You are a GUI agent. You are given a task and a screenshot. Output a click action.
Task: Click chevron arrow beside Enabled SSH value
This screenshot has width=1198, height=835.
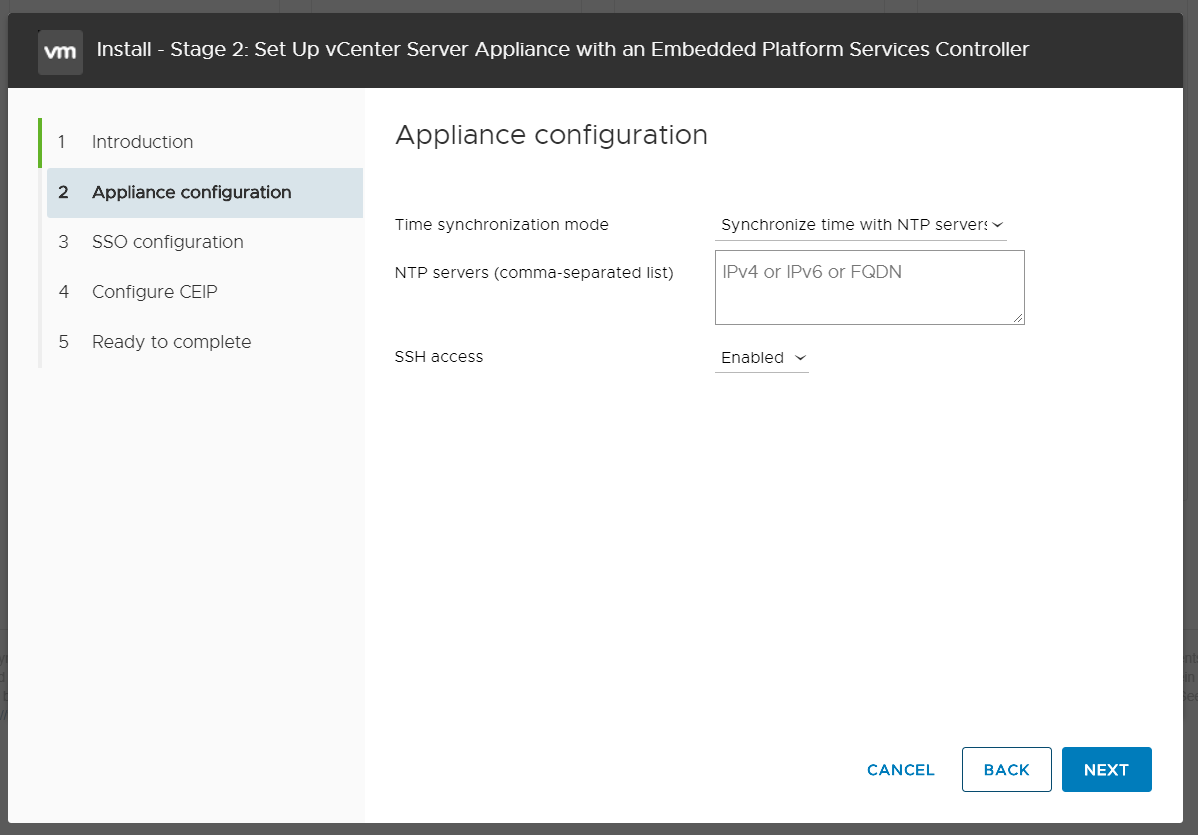pyautogui.click(x=799, y=358)
